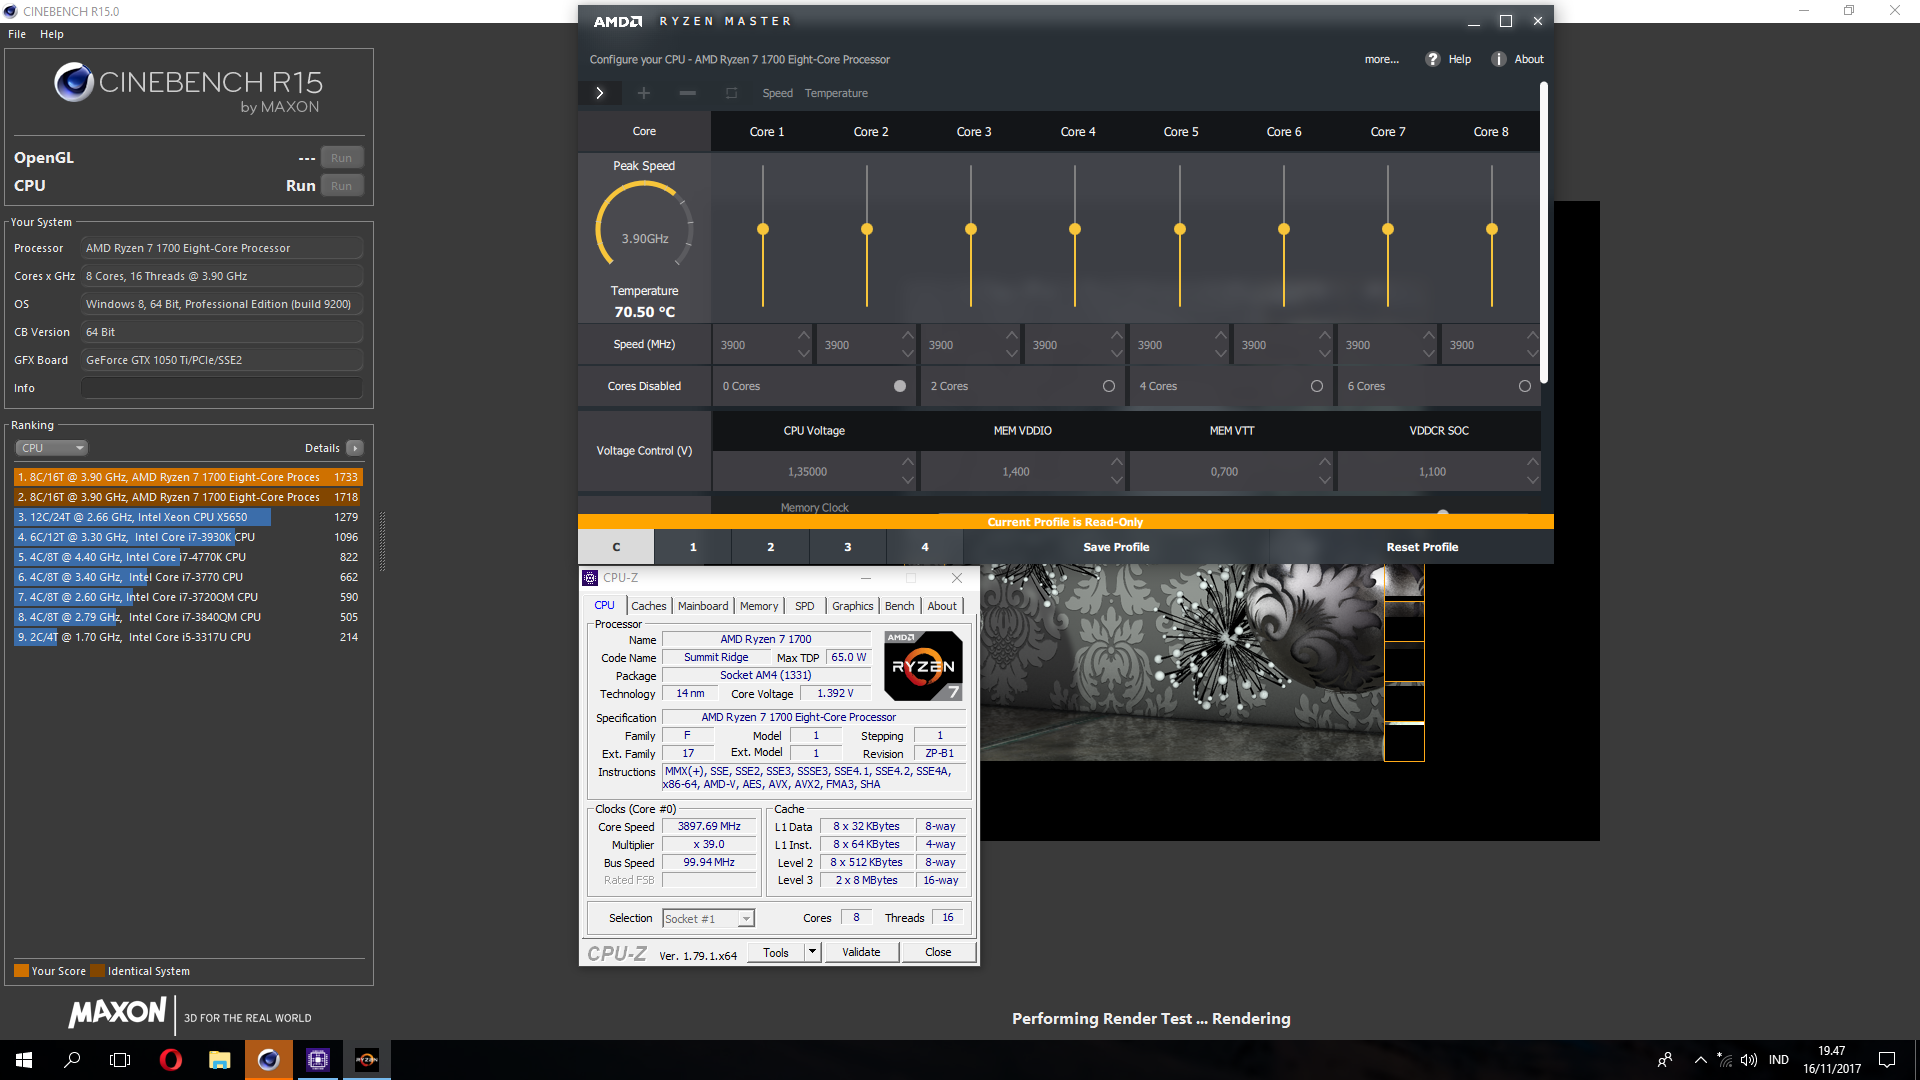1920x1080 pixels.
Task: Switch to the Memory tab in CPU-Z
Action: (759, 606)
